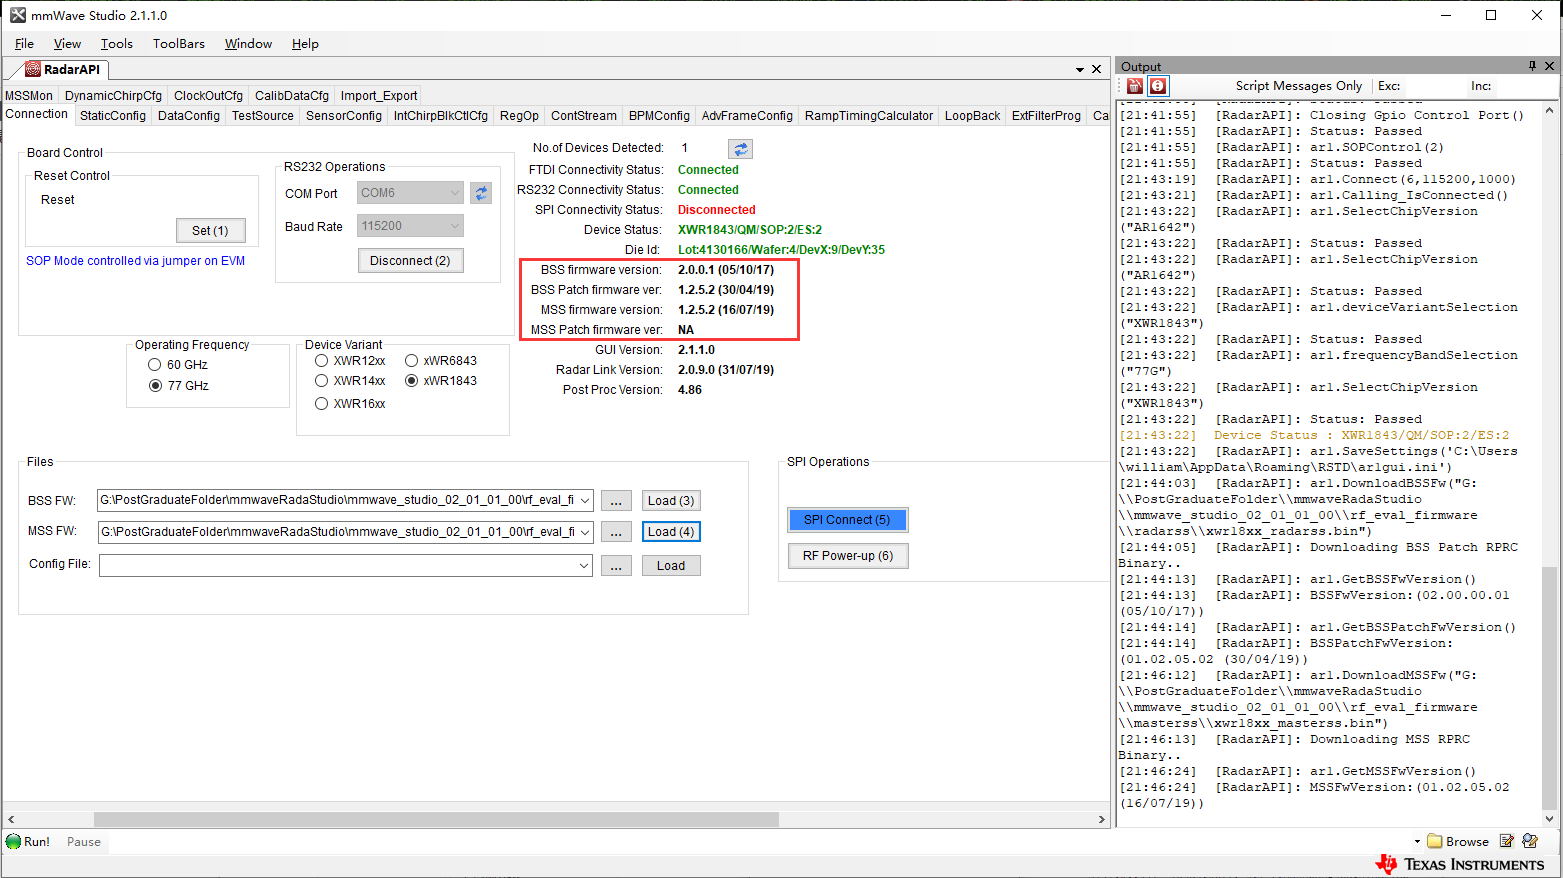This screenshot has width=1563, height=878.
Task: Toggle Script Messages Only filter
Action: click(1298, 86)
